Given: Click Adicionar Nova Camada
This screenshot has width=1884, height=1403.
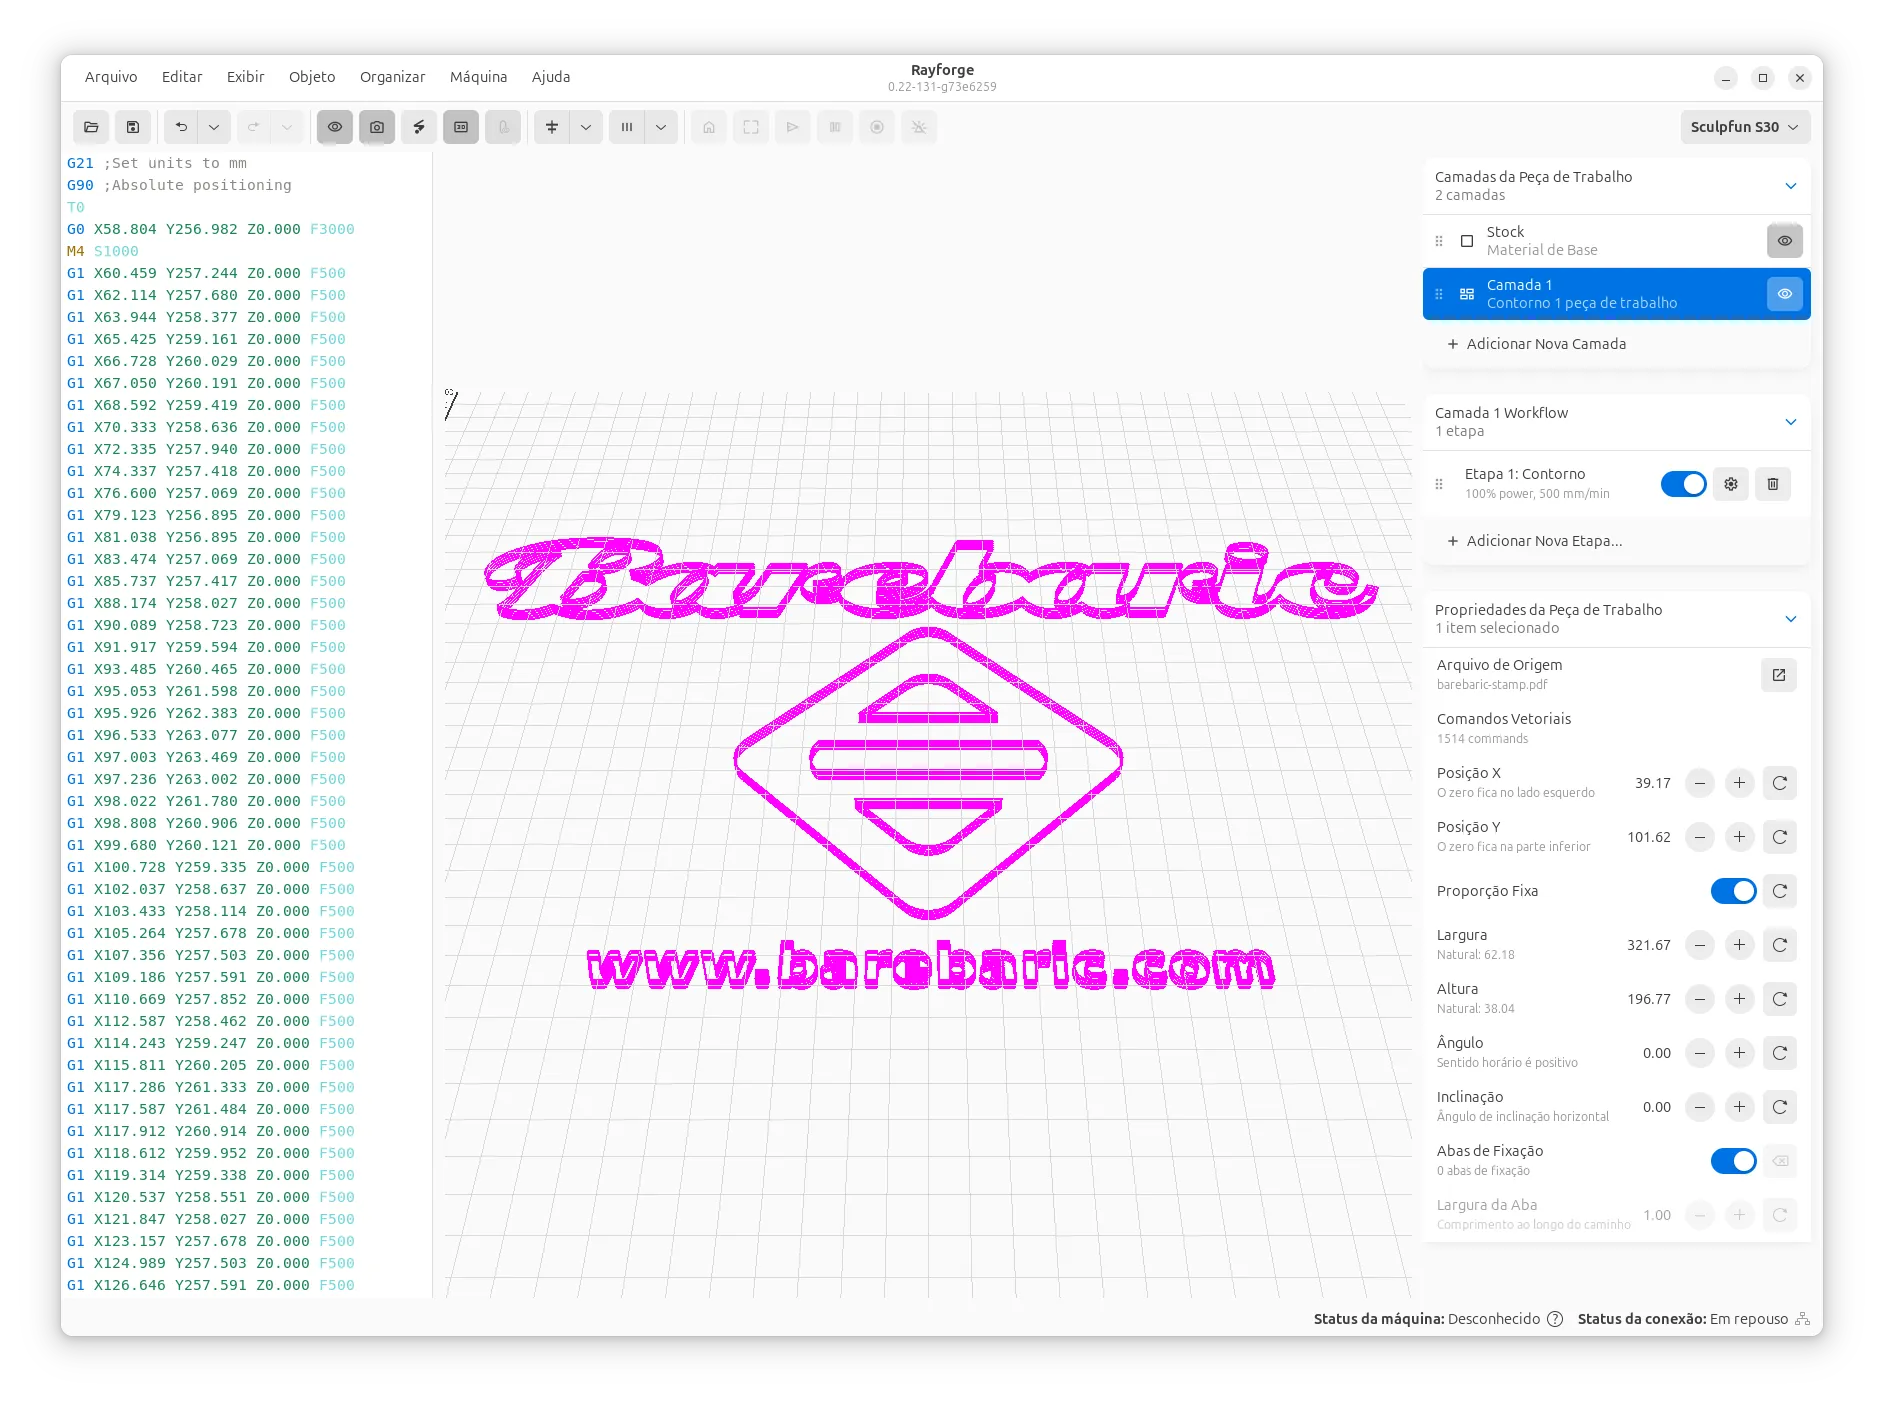Looking at the screenshot, I should point(1545,343).
